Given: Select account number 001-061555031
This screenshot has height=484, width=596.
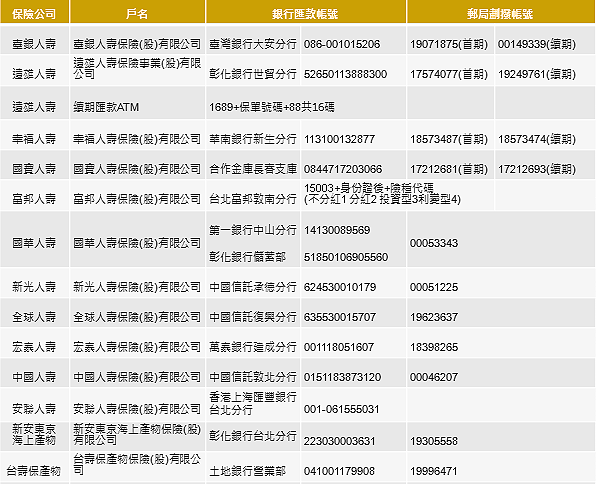Looking at the screenshot, I should 341,409.
